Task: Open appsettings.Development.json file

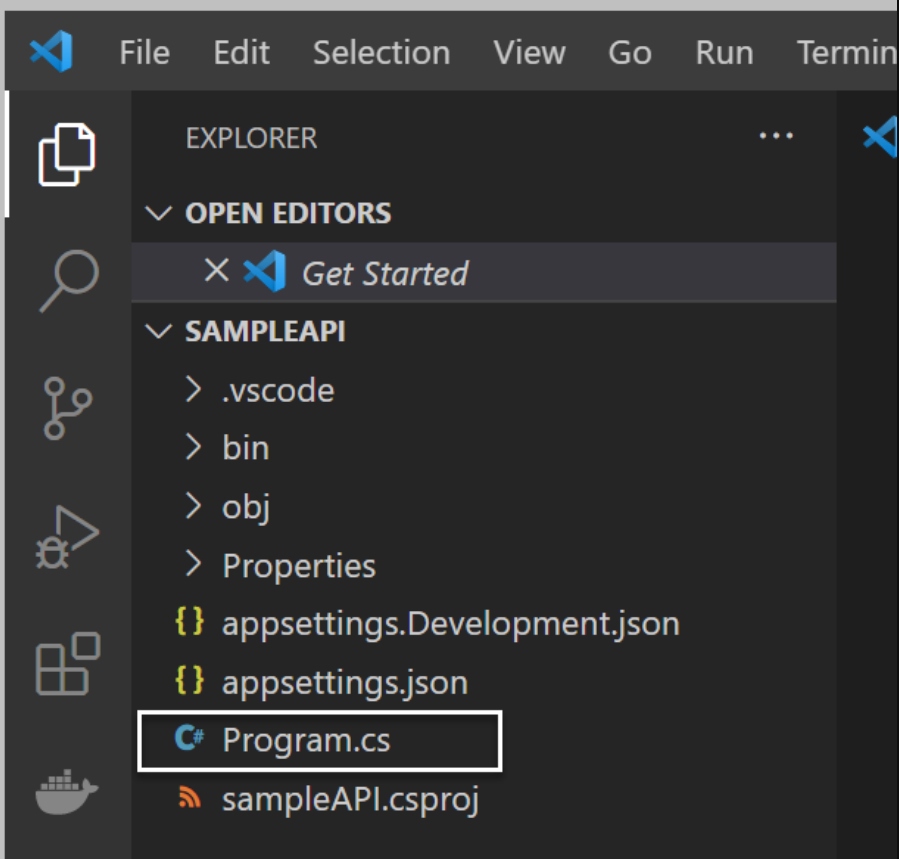Action: (450, 624)
